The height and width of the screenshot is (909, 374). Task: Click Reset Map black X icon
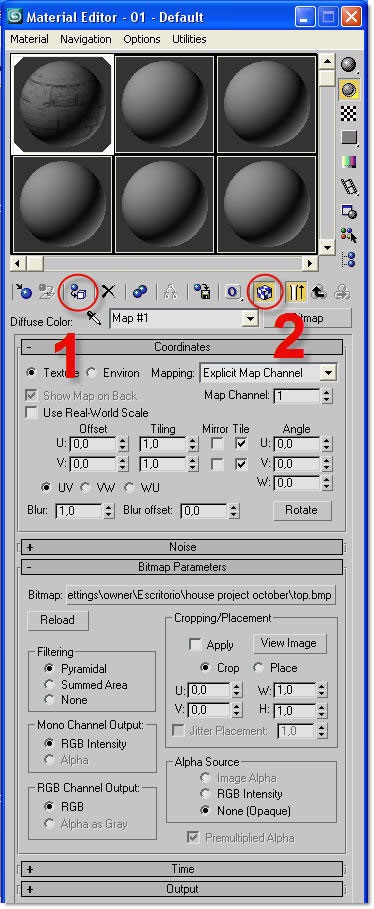coord(108,292)
